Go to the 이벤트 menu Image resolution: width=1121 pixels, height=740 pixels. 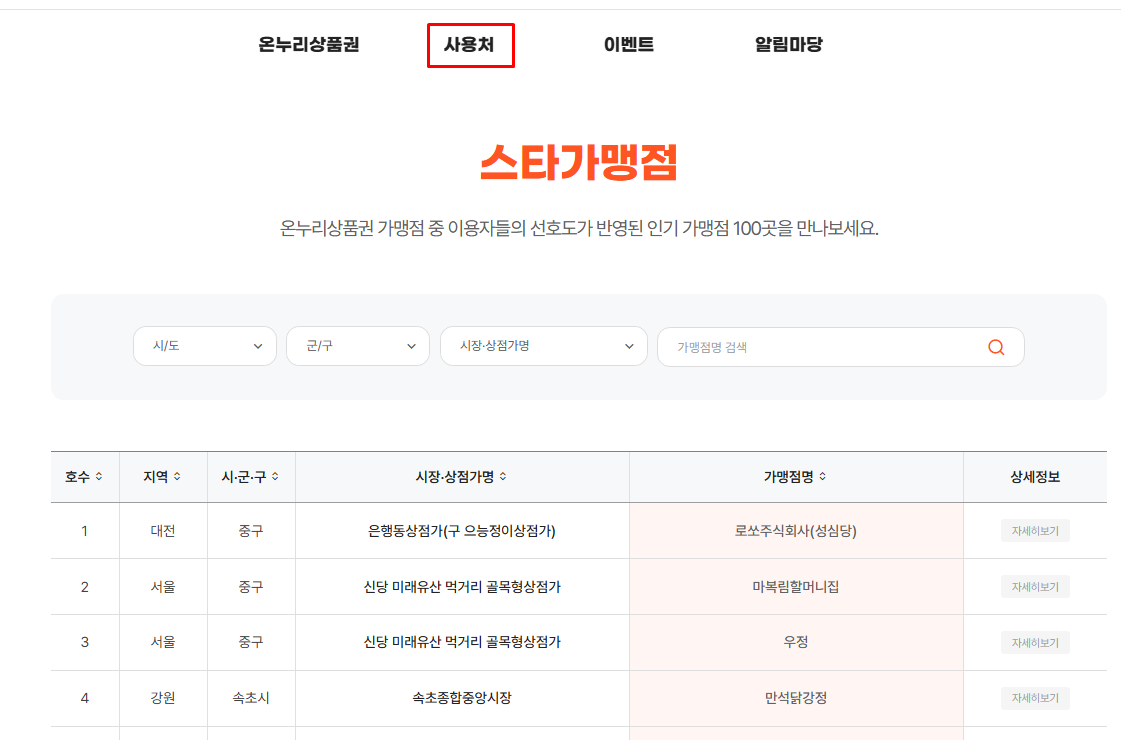(628, 45)
